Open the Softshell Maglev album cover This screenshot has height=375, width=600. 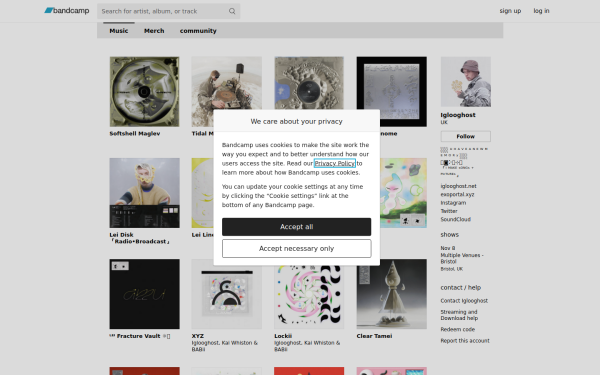(144, 92)
